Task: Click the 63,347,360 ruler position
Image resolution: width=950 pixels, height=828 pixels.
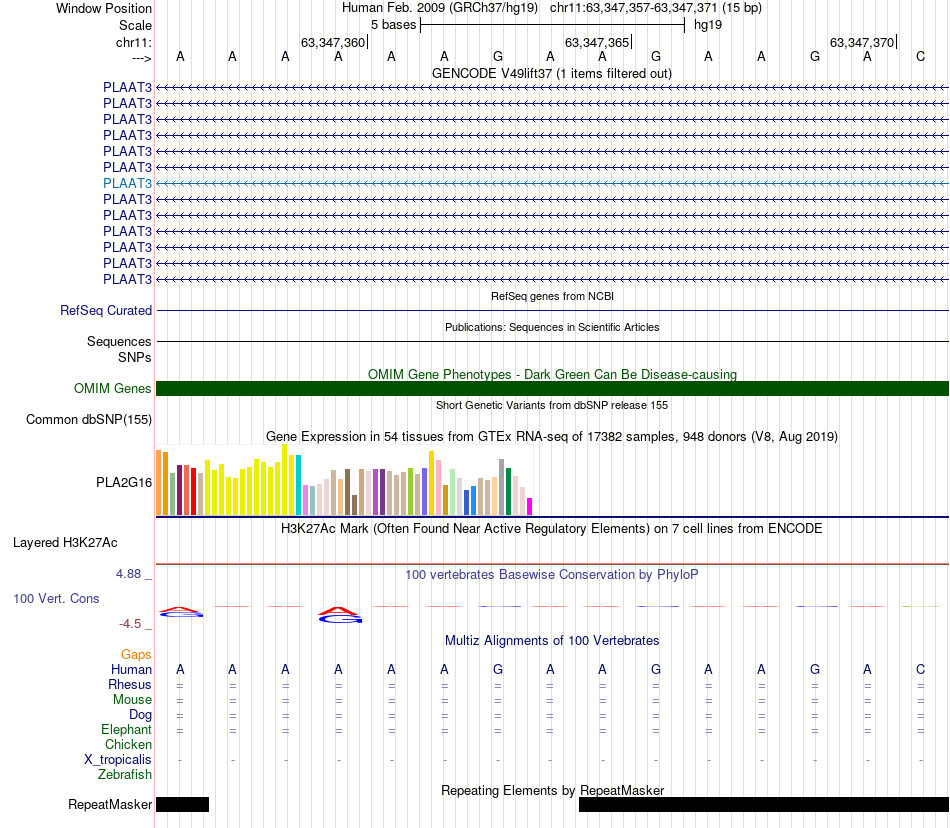Action: 333,42
